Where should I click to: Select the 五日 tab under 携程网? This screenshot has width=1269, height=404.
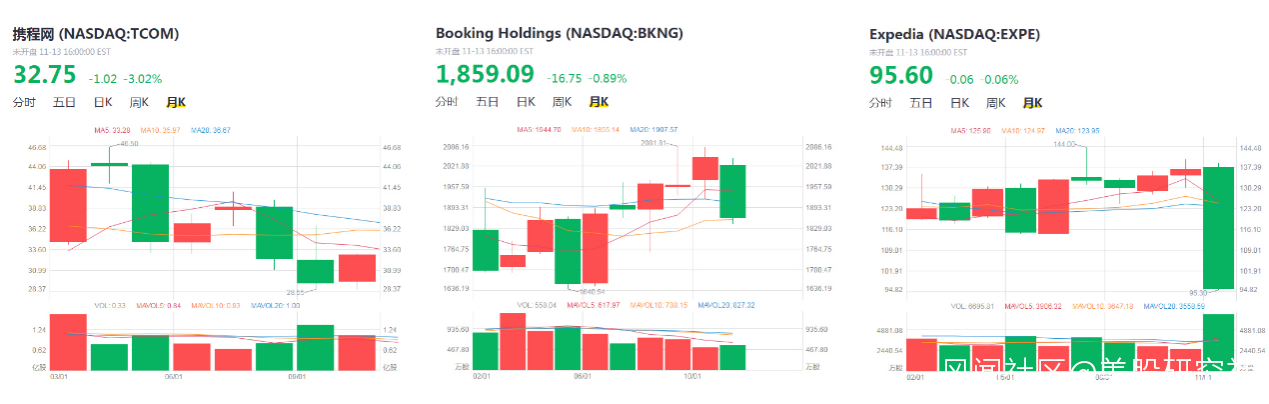(64, 102)
